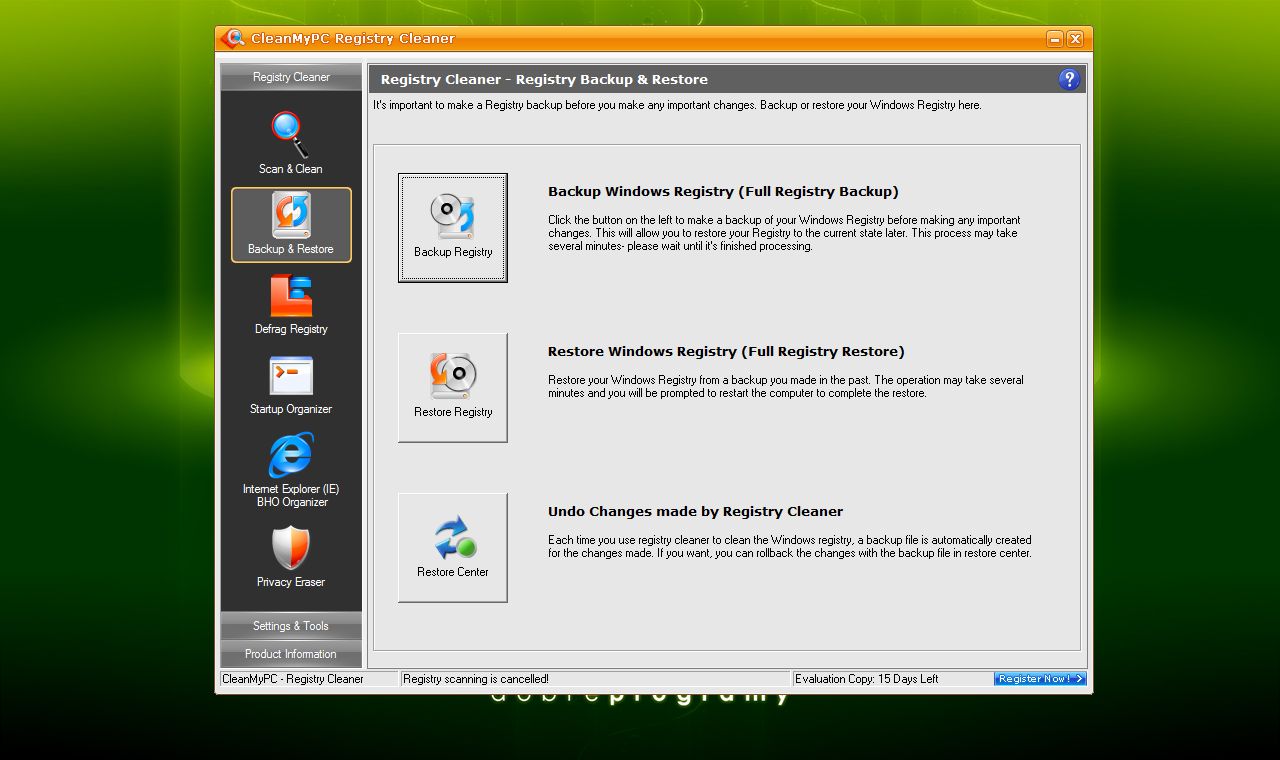Click the 'Registry scanning is cancelled!' status text
Screen dimensions: 1280x760
[476, 679]
